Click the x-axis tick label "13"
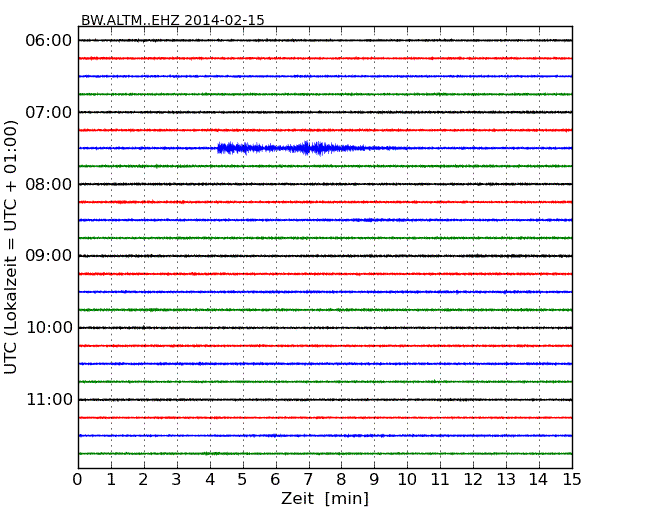650x520 pixels. (x=506, y=480)
